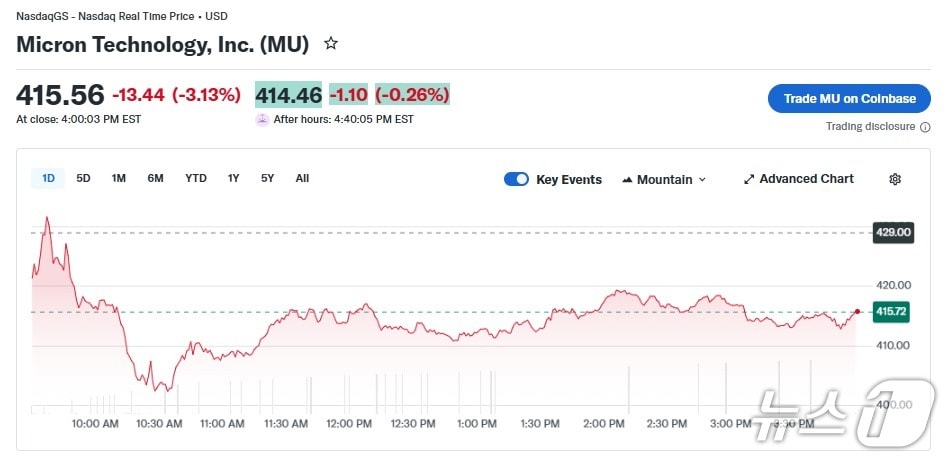Screen dimensions: 949x461
Task: Click the after hours moon icon
Action: (263, 119)
